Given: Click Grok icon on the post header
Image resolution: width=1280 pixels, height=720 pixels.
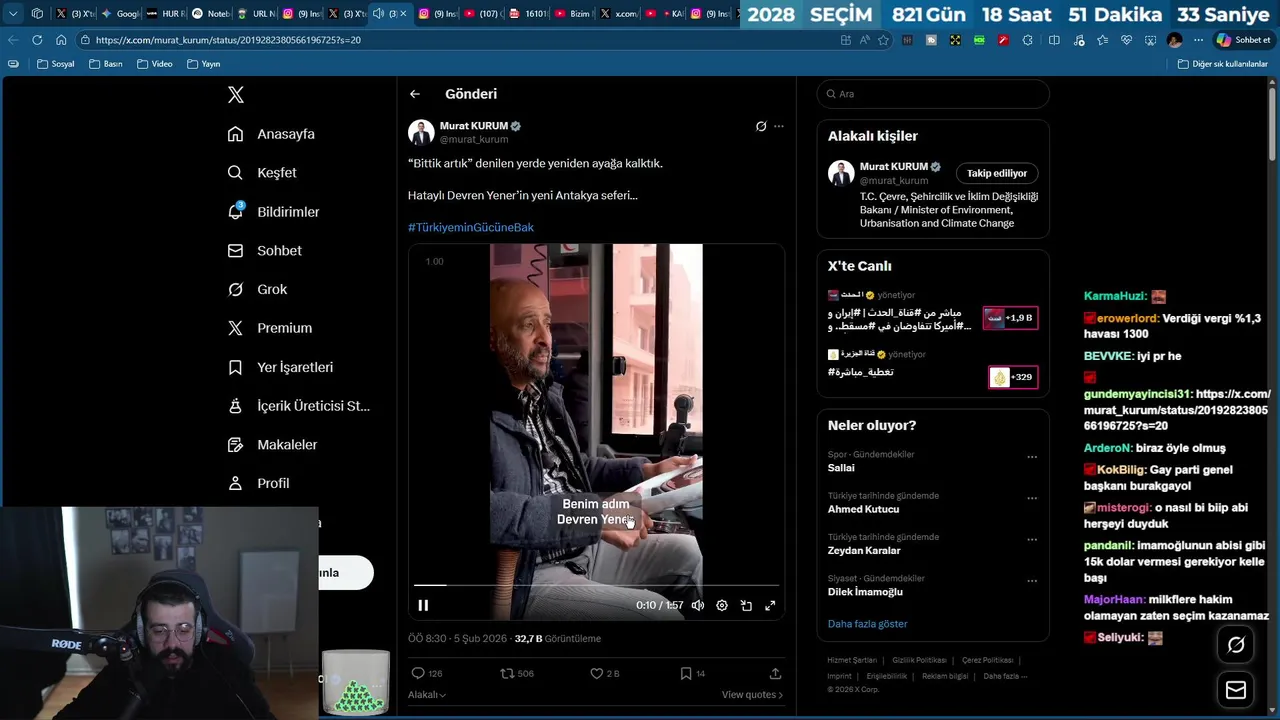Looking at the screenshot, I should (x=761, y=126).
